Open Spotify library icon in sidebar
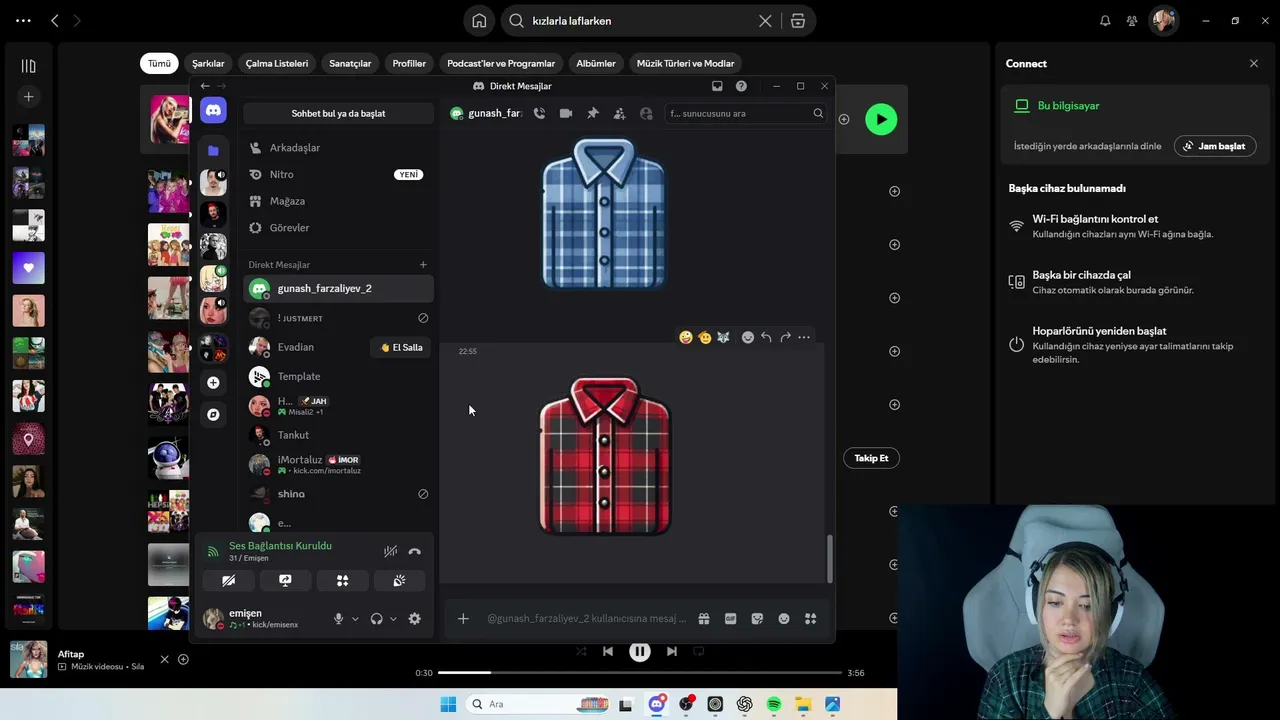This screenshot has height=720, width=1280. tap(29, 66)
